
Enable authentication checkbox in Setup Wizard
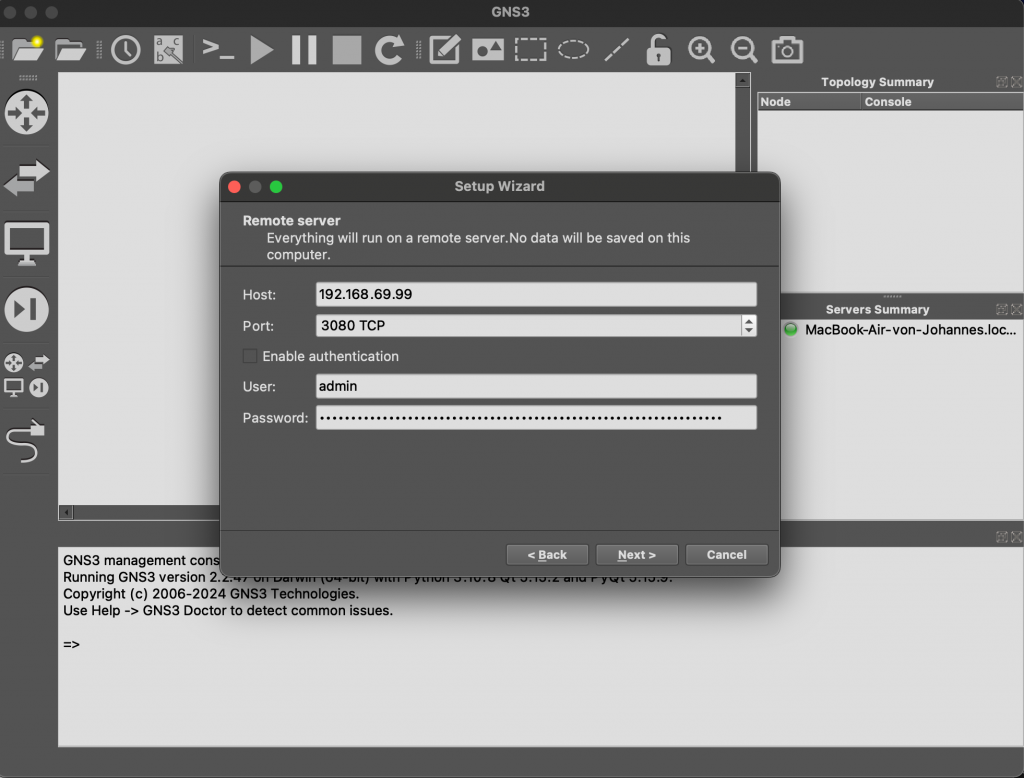(249, 356)
